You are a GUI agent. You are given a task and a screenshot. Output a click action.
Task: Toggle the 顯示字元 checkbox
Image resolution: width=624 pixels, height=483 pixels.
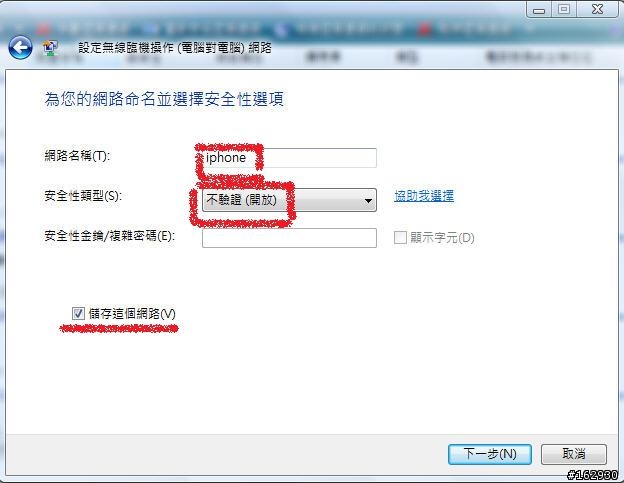(400, 238)
